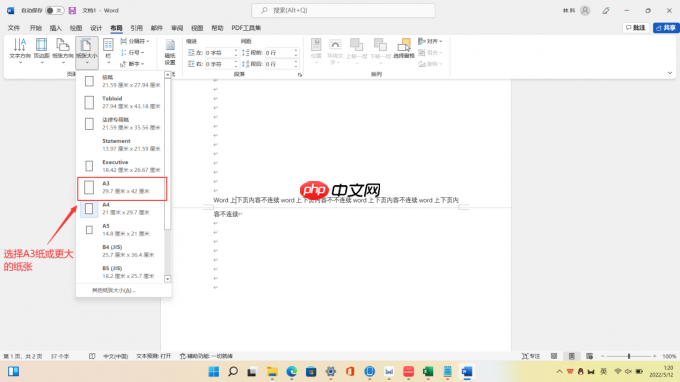Image resolution: width=680 pixels, height=382 pixels.
Task: Switch to the 插入 tab
Action: (x=56, y=28)
